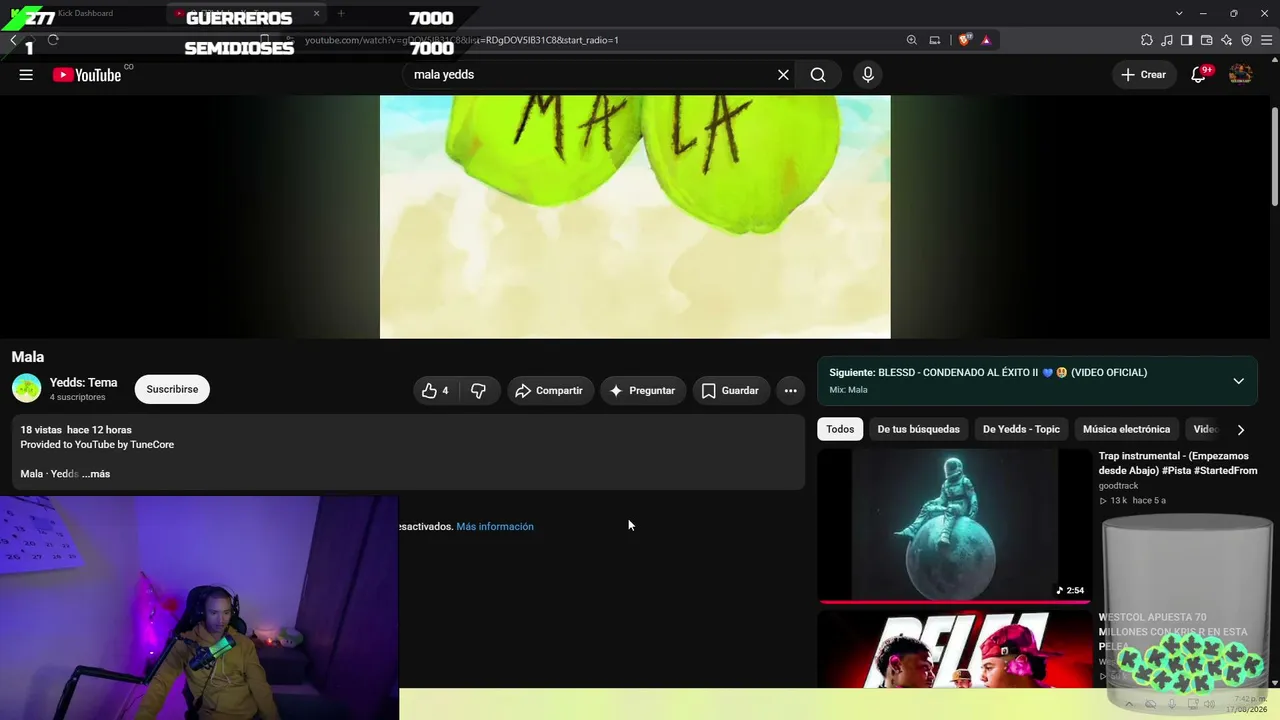Open the Yedds channel avatar
This screenshot has height=720, width=1280.
coord(26,388)
